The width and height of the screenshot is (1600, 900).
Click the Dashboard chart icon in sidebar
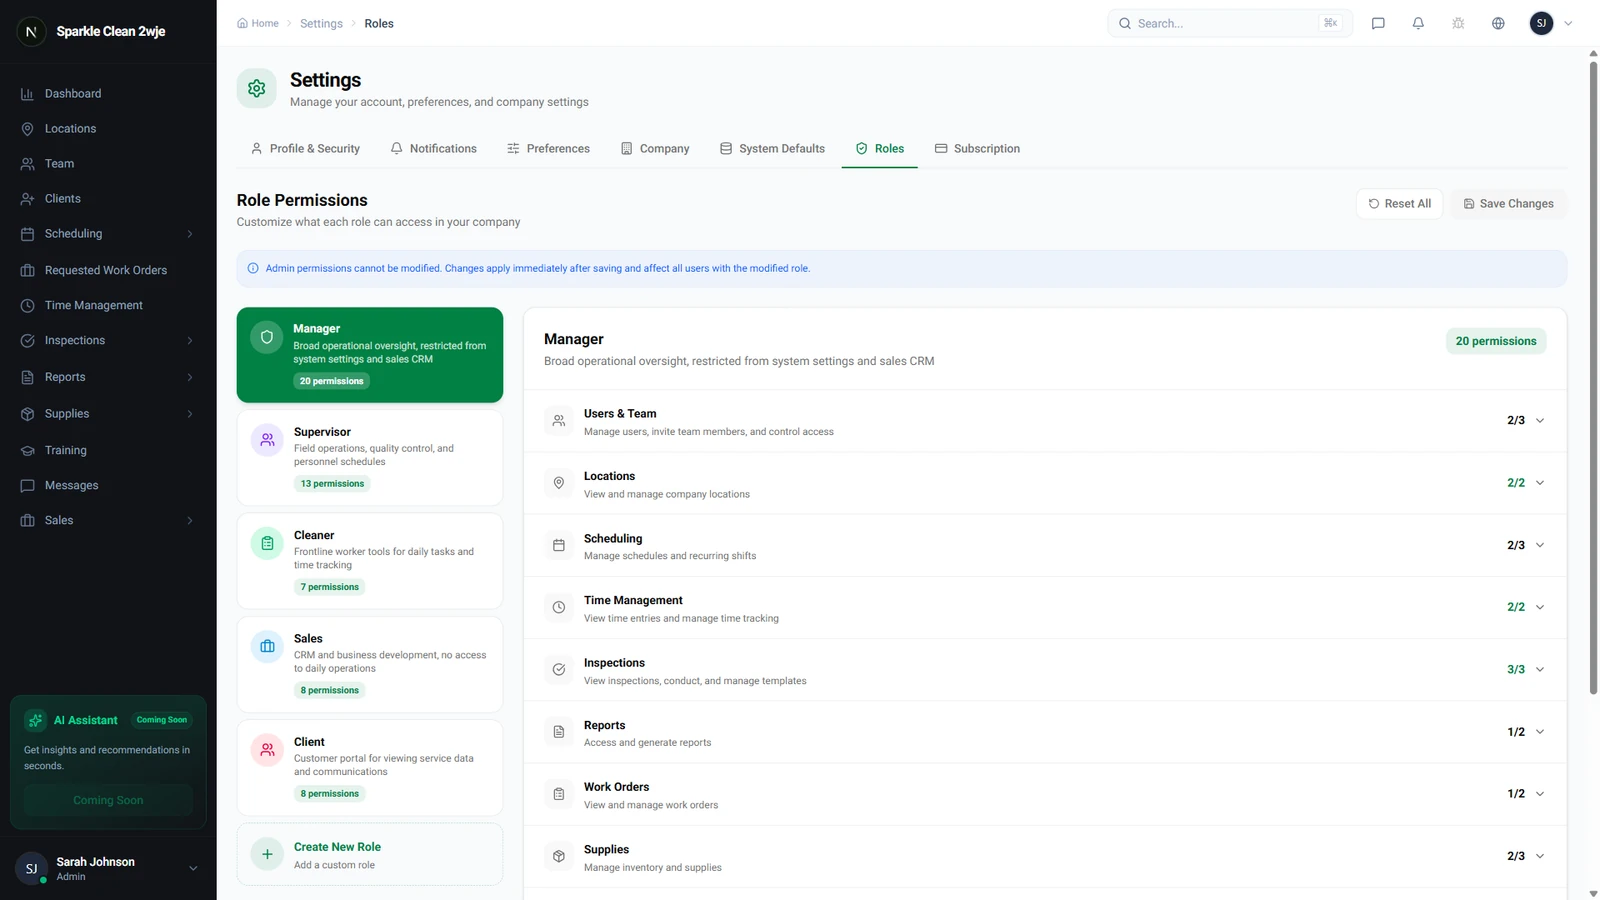click(27, 94)
